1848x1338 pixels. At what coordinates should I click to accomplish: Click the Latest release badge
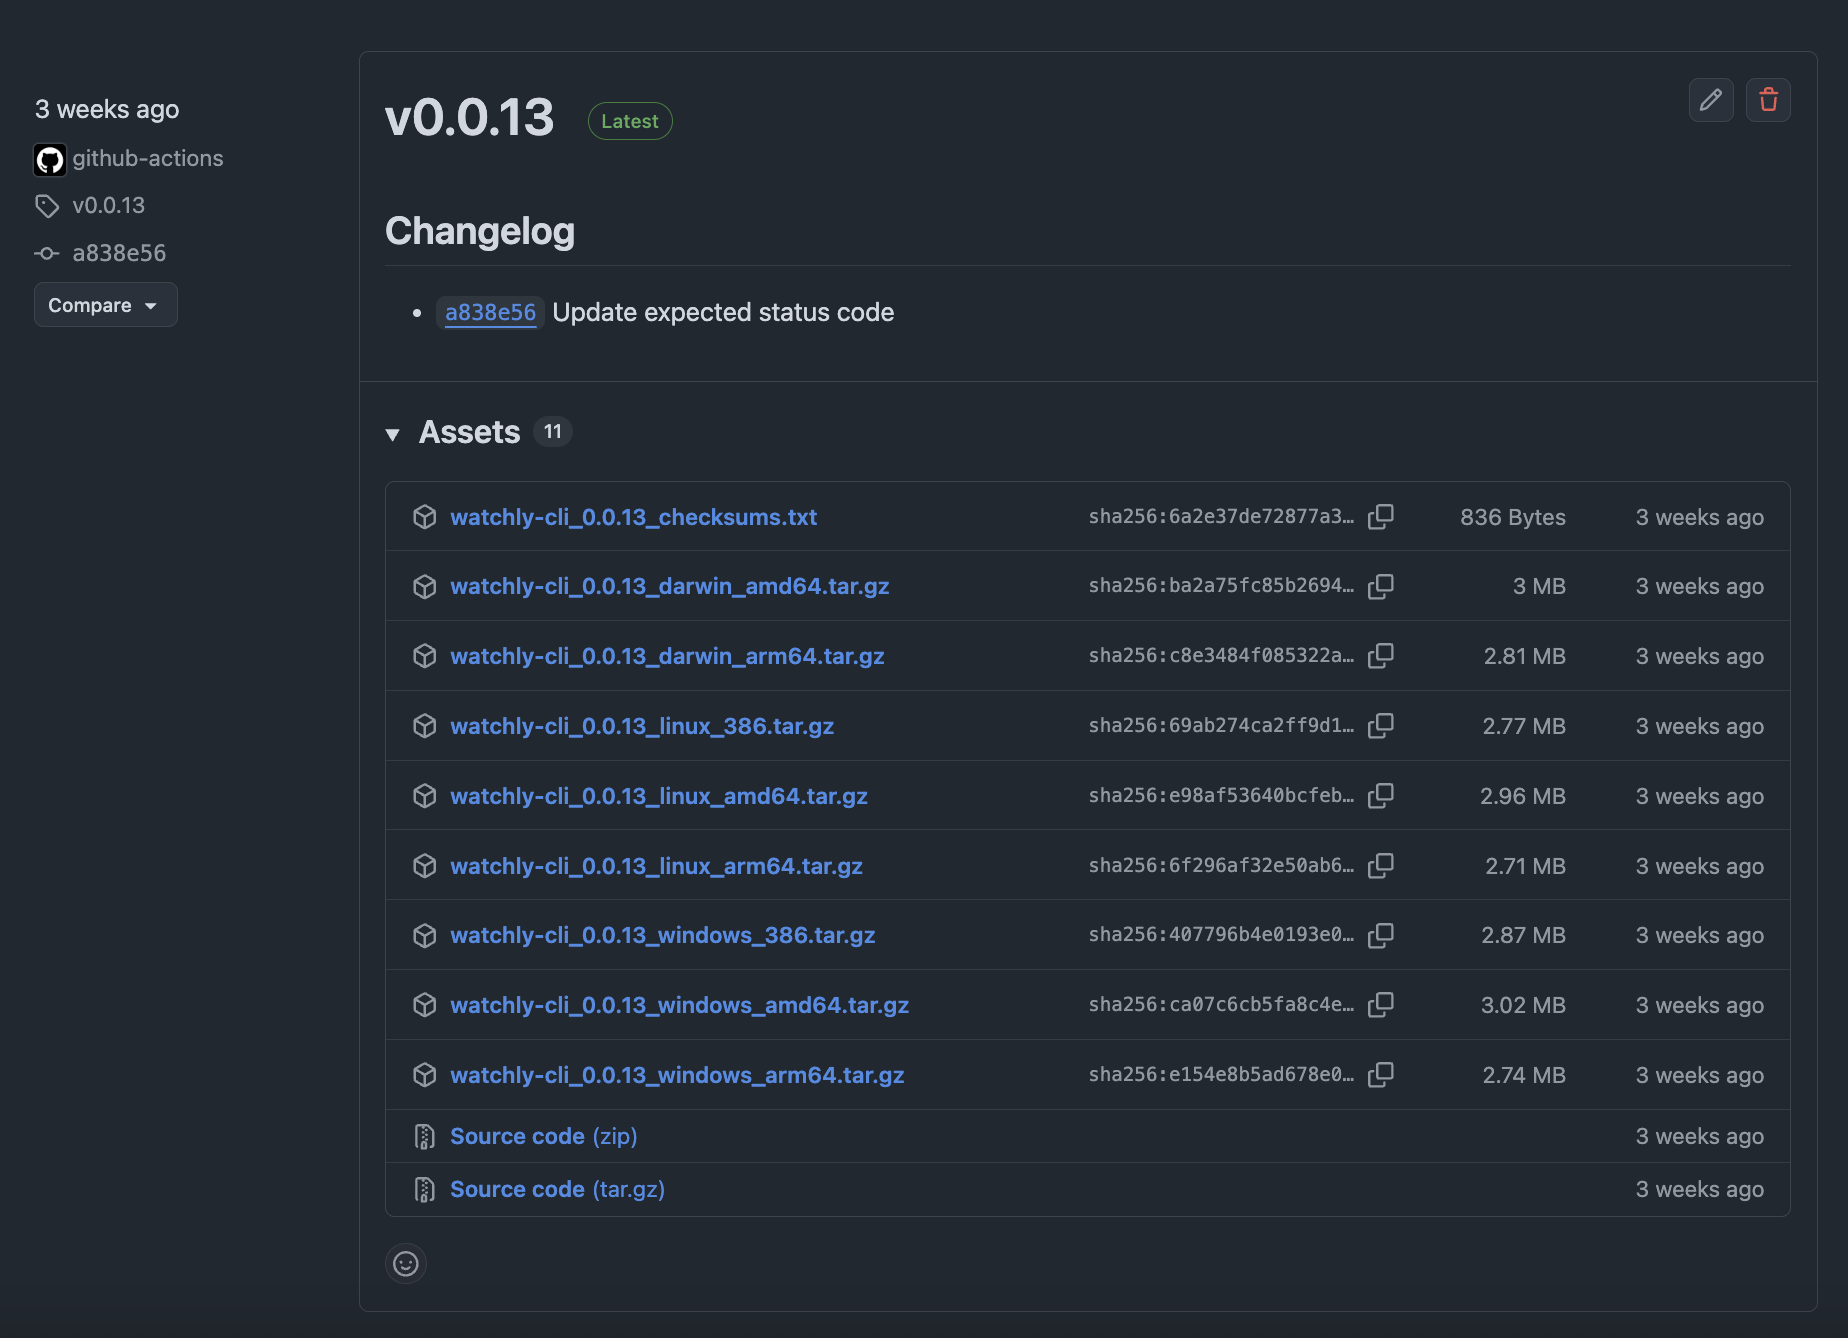(x=629, y=120)
